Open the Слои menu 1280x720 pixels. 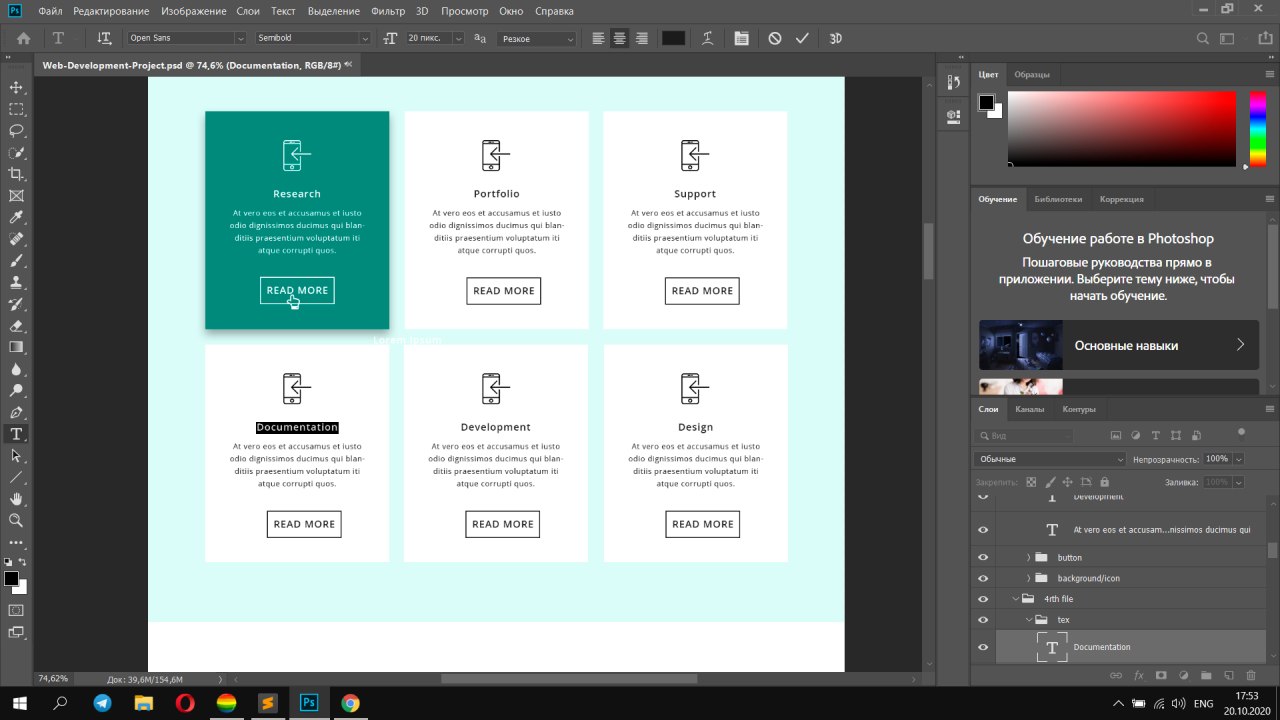coord(248,11)
